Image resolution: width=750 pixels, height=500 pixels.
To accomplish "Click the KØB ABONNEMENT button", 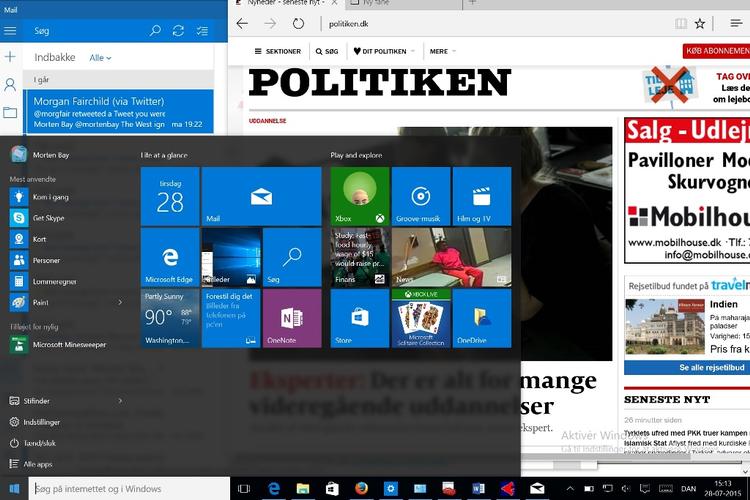I will 716,51.
